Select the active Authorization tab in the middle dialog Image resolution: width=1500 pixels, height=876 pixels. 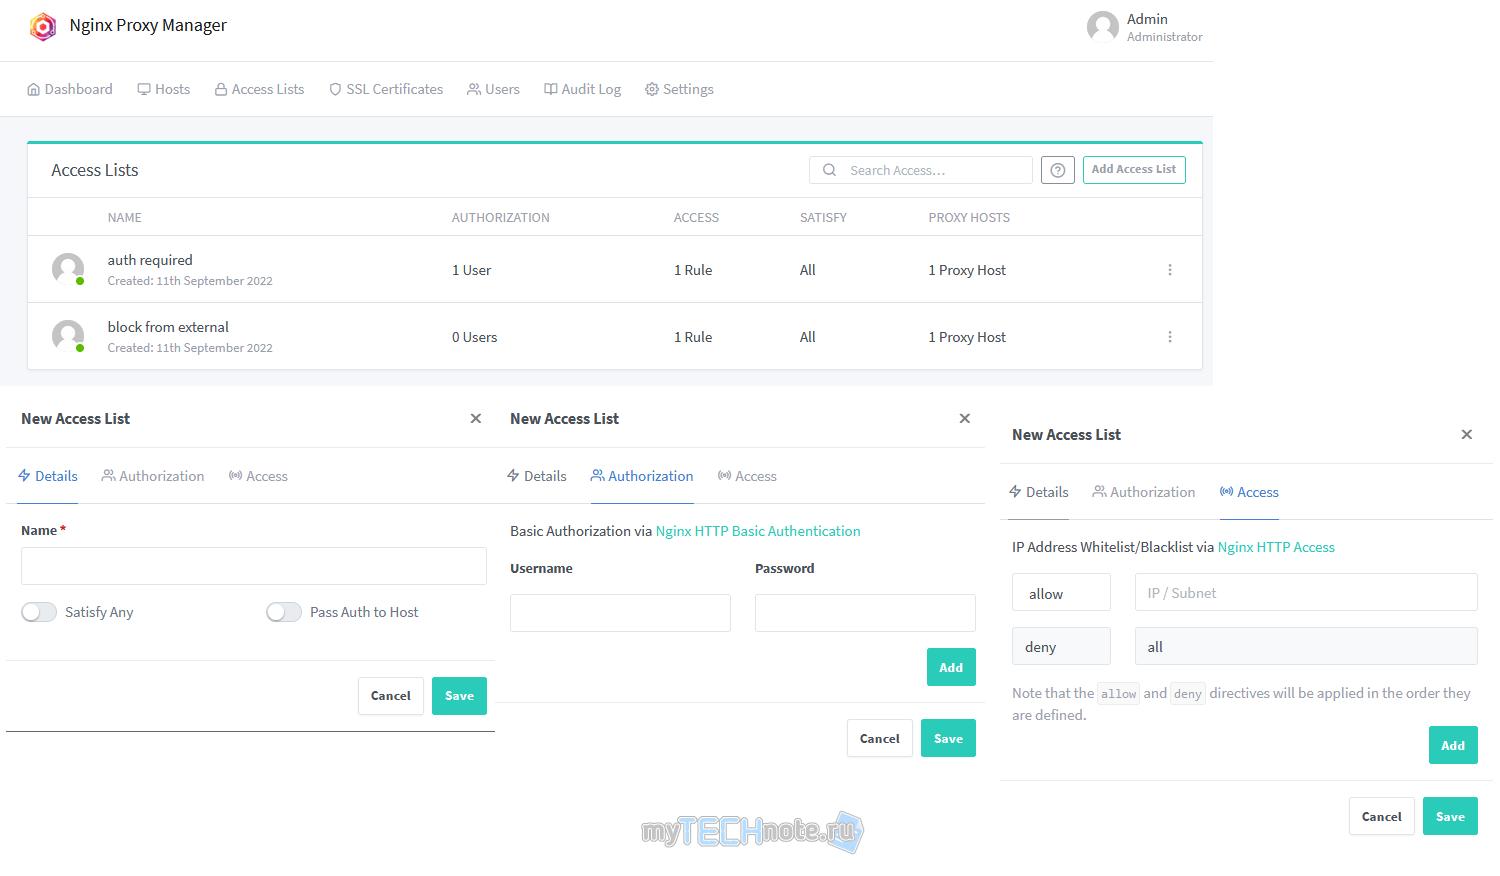(642, 476)
